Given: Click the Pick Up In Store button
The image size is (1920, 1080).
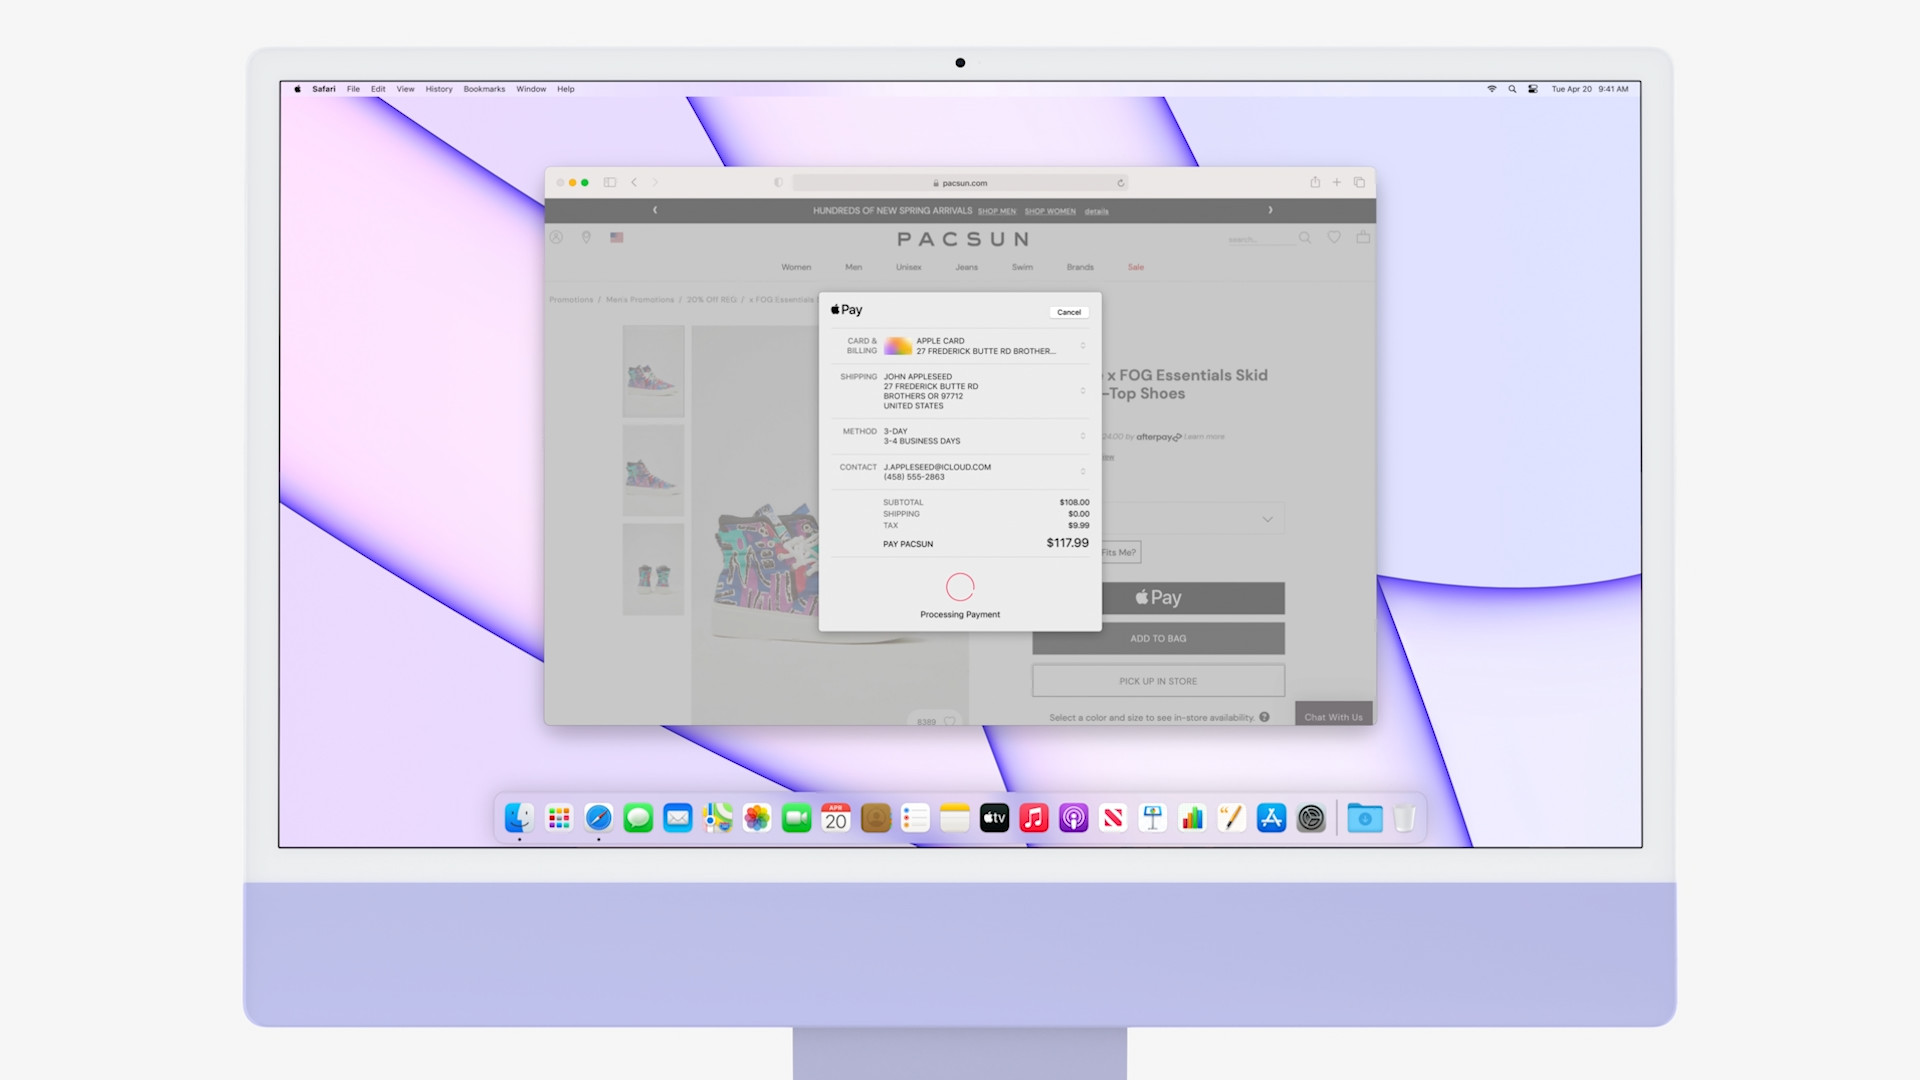Looking at the screenshot, I should (1158, 681).
